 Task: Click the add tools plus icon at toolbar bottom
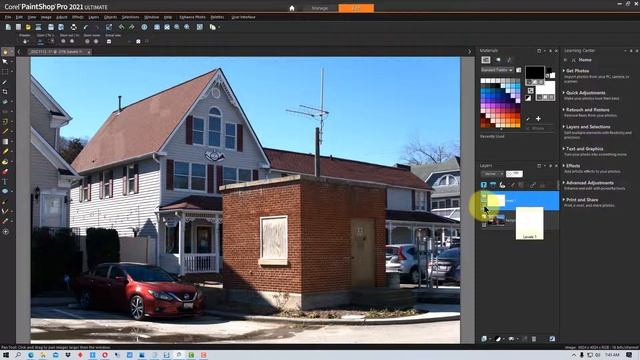click(x=6, y=232)
